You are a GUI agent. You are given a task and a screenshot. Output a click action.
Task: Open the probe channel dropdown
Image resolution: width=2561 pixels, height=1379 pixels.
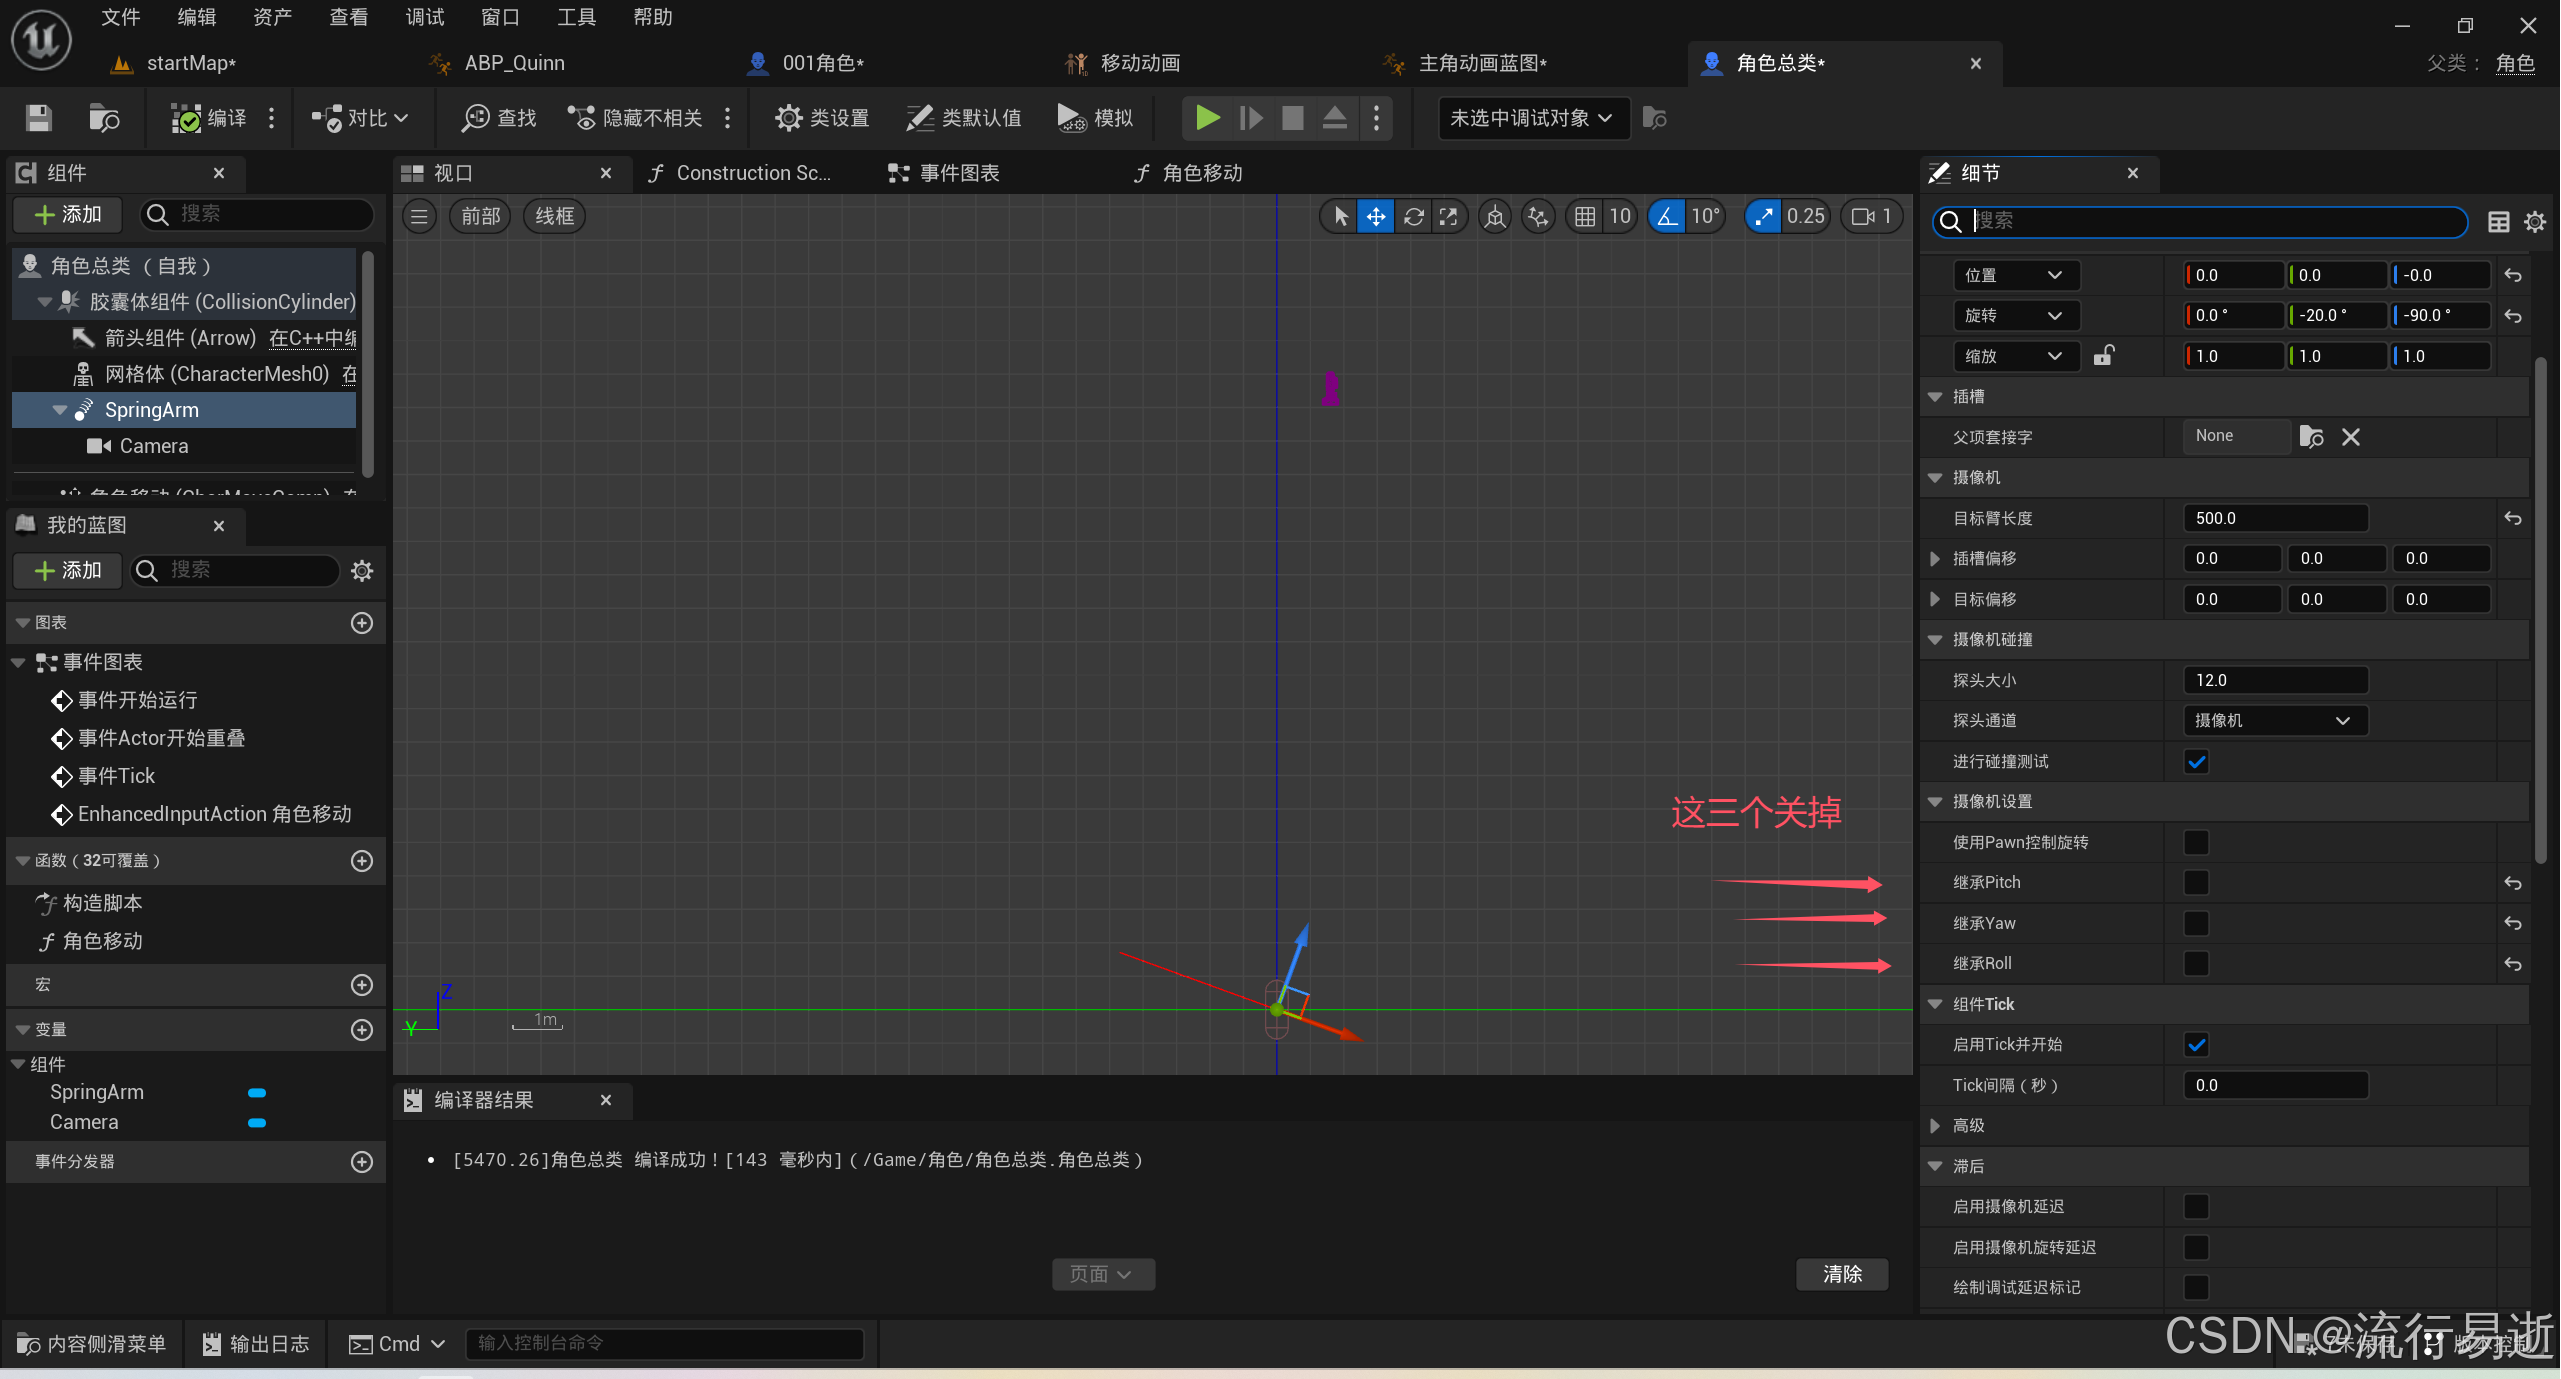[2274, 721]
